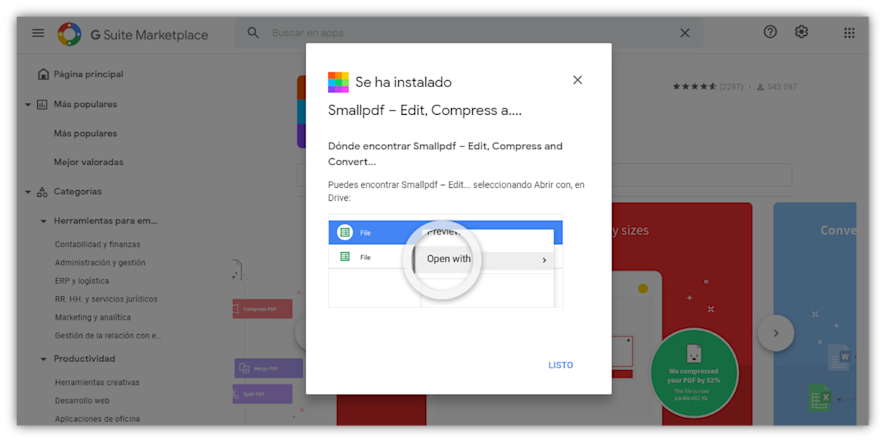Click the chart icon beside Más populares
Viewport: 885px width, 442px height.
[42, 104]
